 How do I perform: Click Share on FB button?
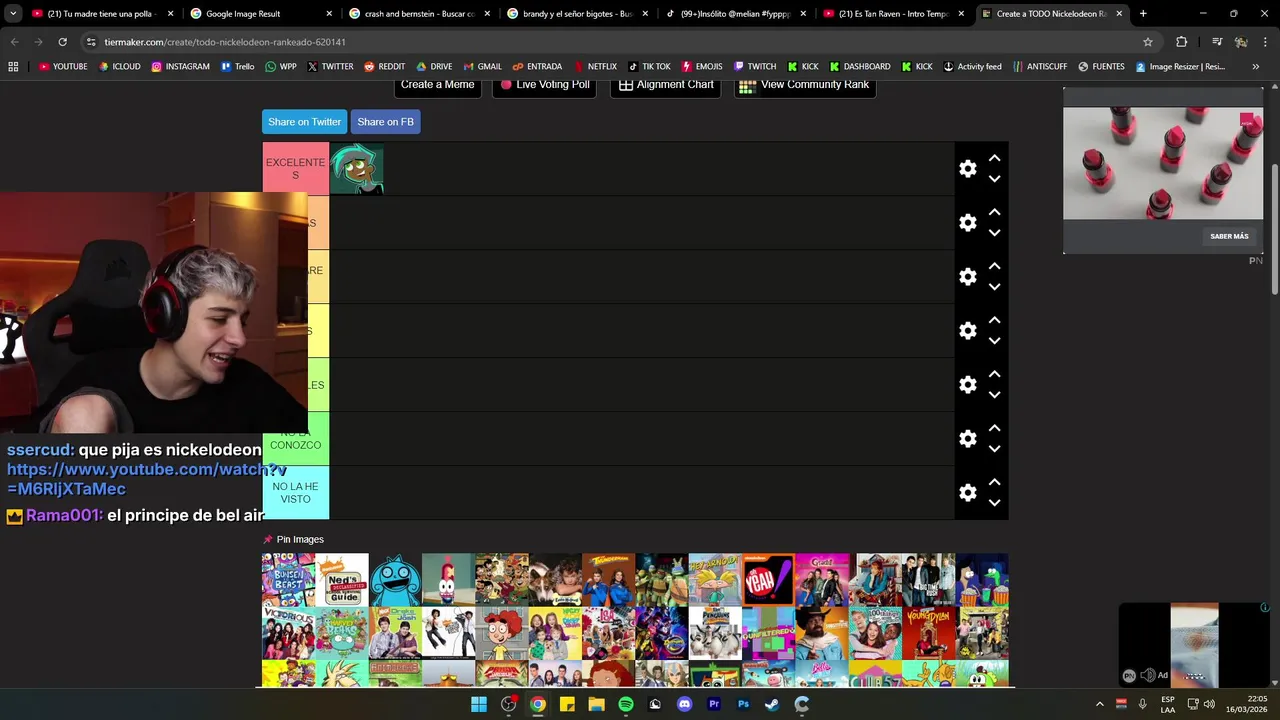click(x=385, y=122)
